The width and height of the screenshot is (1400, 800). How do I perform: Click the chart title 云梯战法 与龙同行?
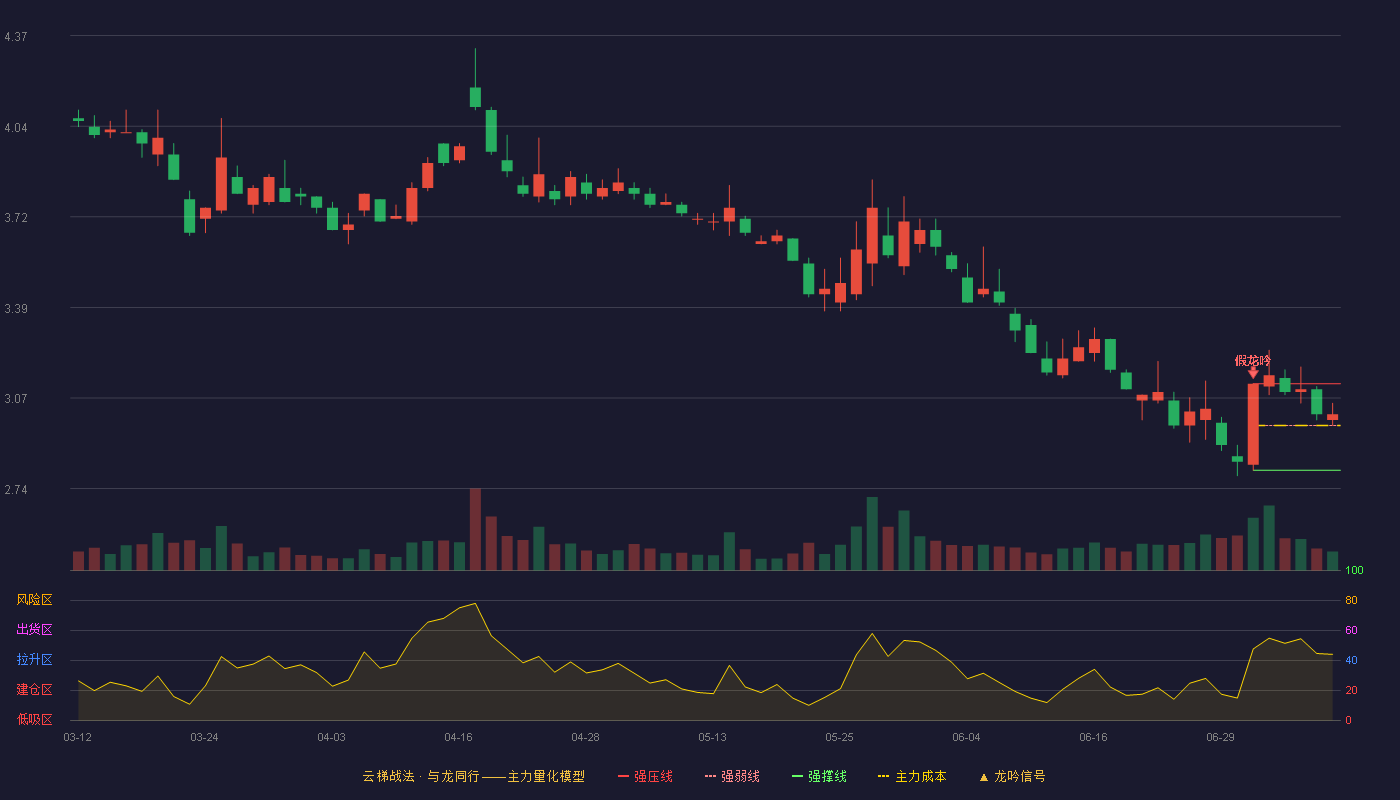point(421,776)
